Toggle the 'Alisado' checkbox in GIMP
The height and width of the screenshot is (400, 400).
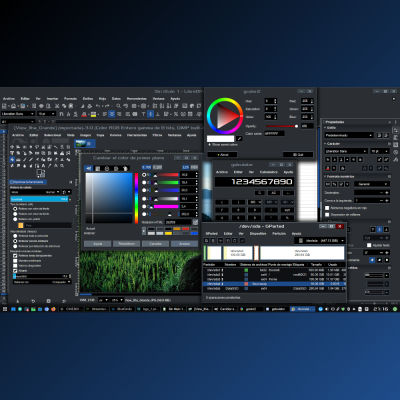[15, 271]
